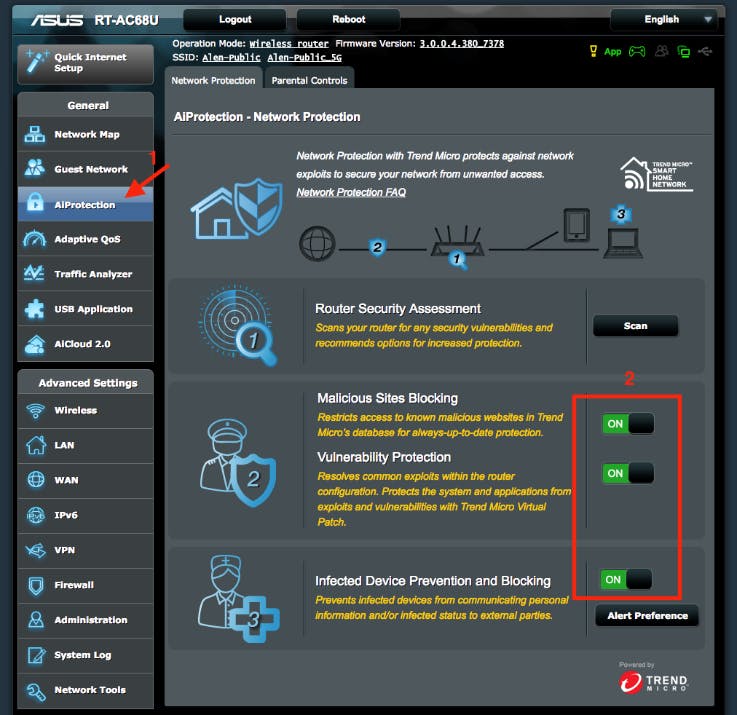Image resolution: width=737 pixels, height=715 pixels.
Task: Click the Reboot button
Action: click(x=348, y=19)
